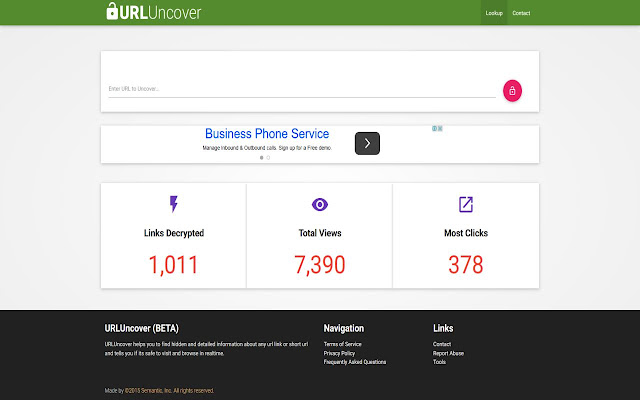Click the 378 clicks count

(x=466, y=265)
